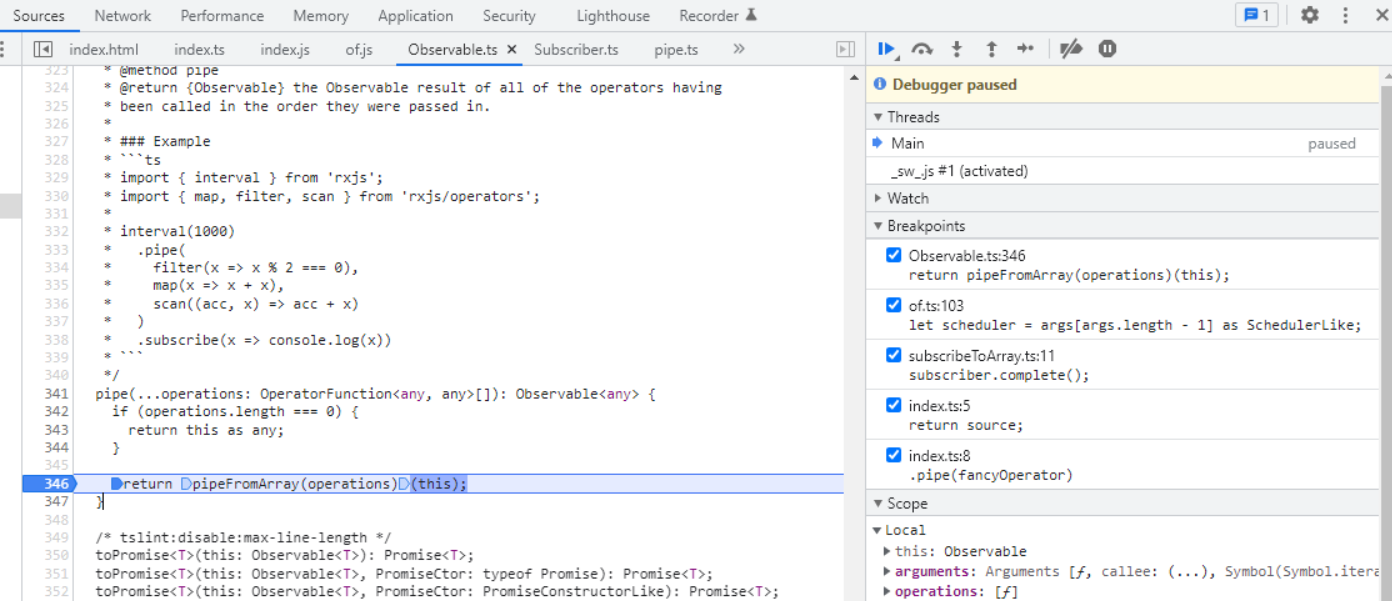Open DevTools more options menu
The image size is (1392, 601).
(1346, 15)
